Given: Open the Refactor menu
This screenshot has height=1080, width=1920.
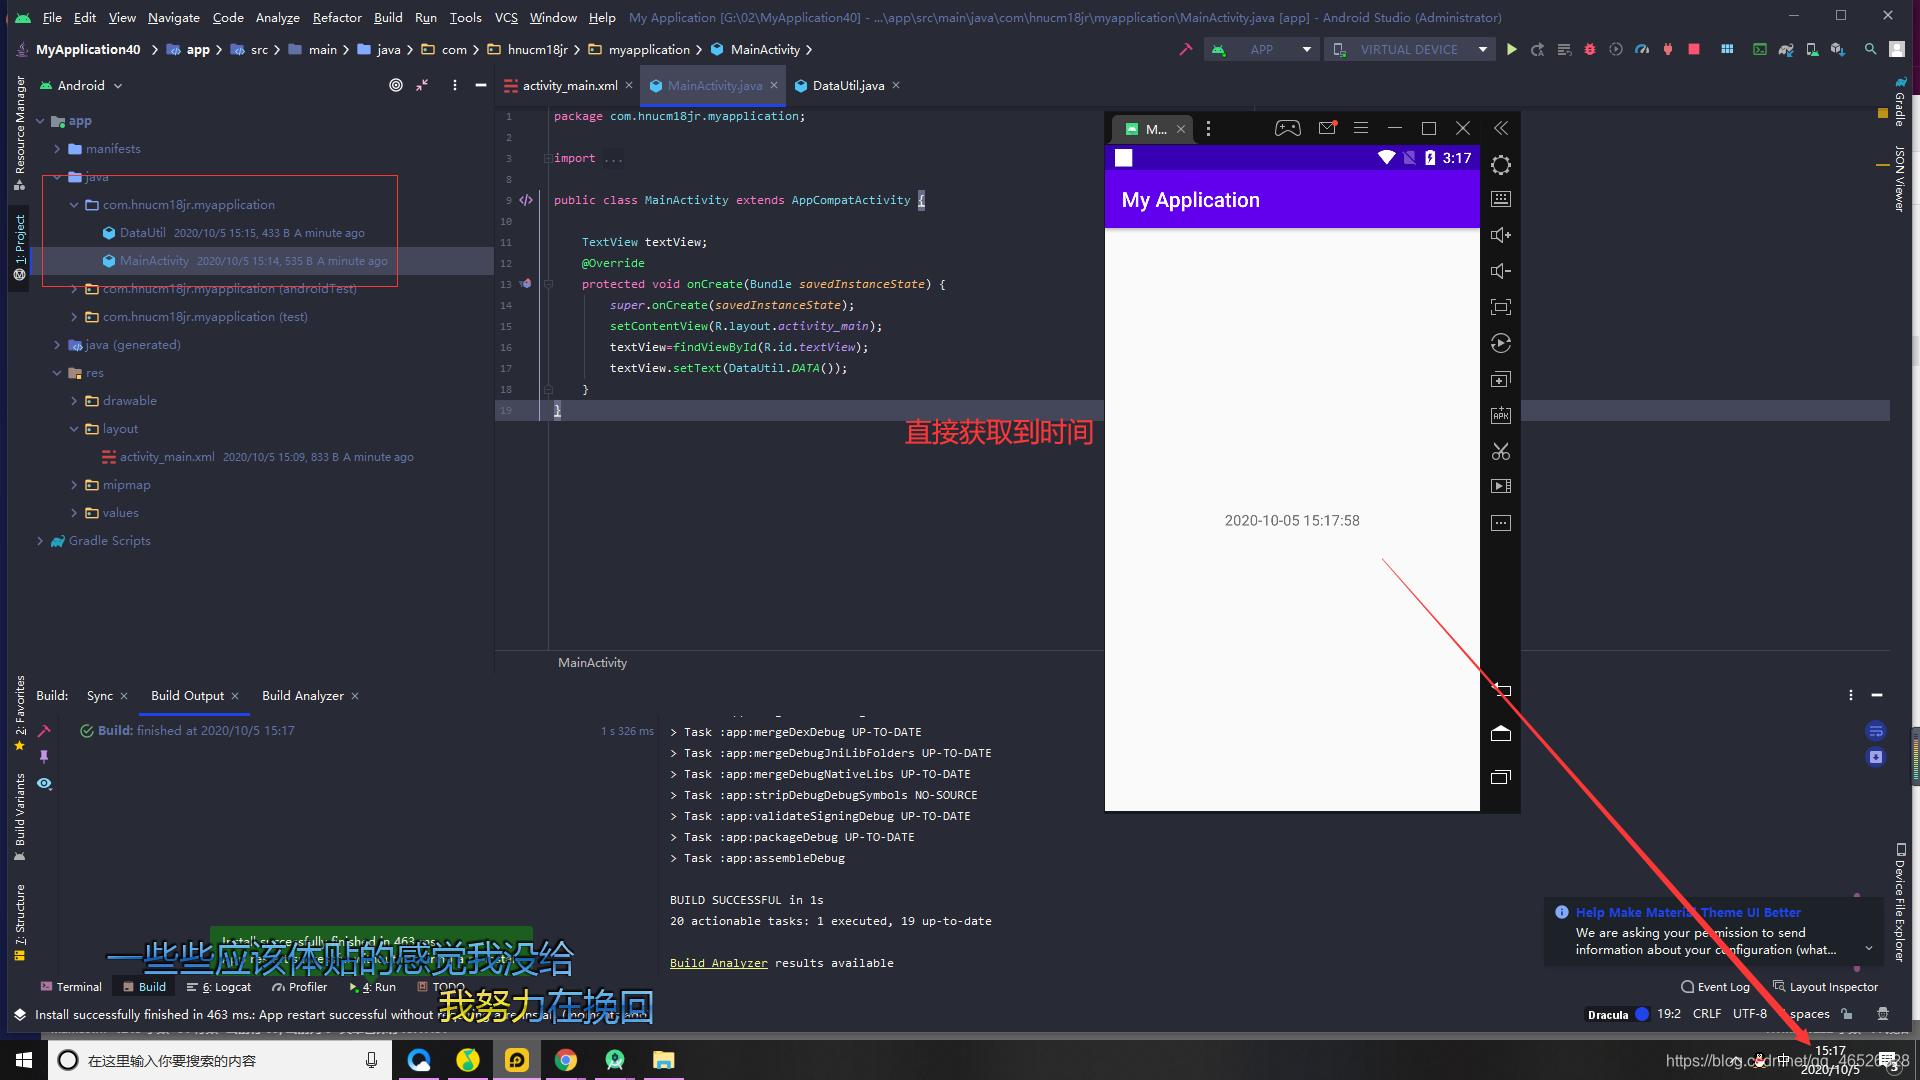Looking at the screenshot, I should (337, 17).
